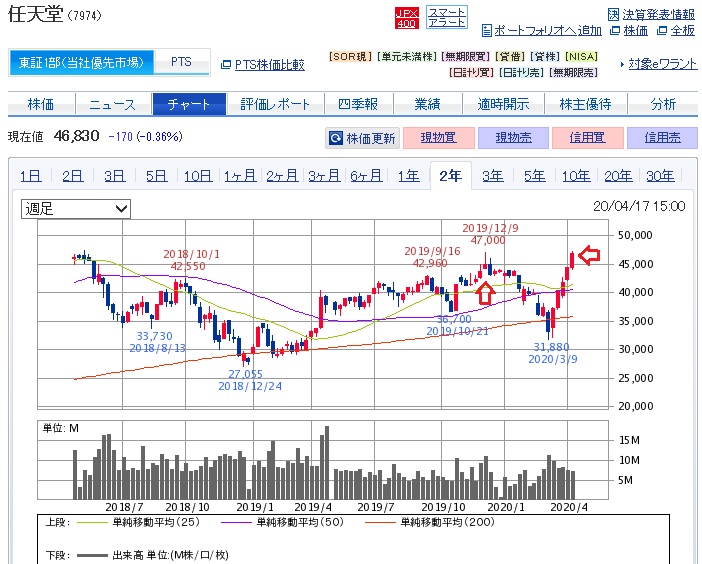
Task: Click the 無期限買 tag
Action: click(466, 57)
